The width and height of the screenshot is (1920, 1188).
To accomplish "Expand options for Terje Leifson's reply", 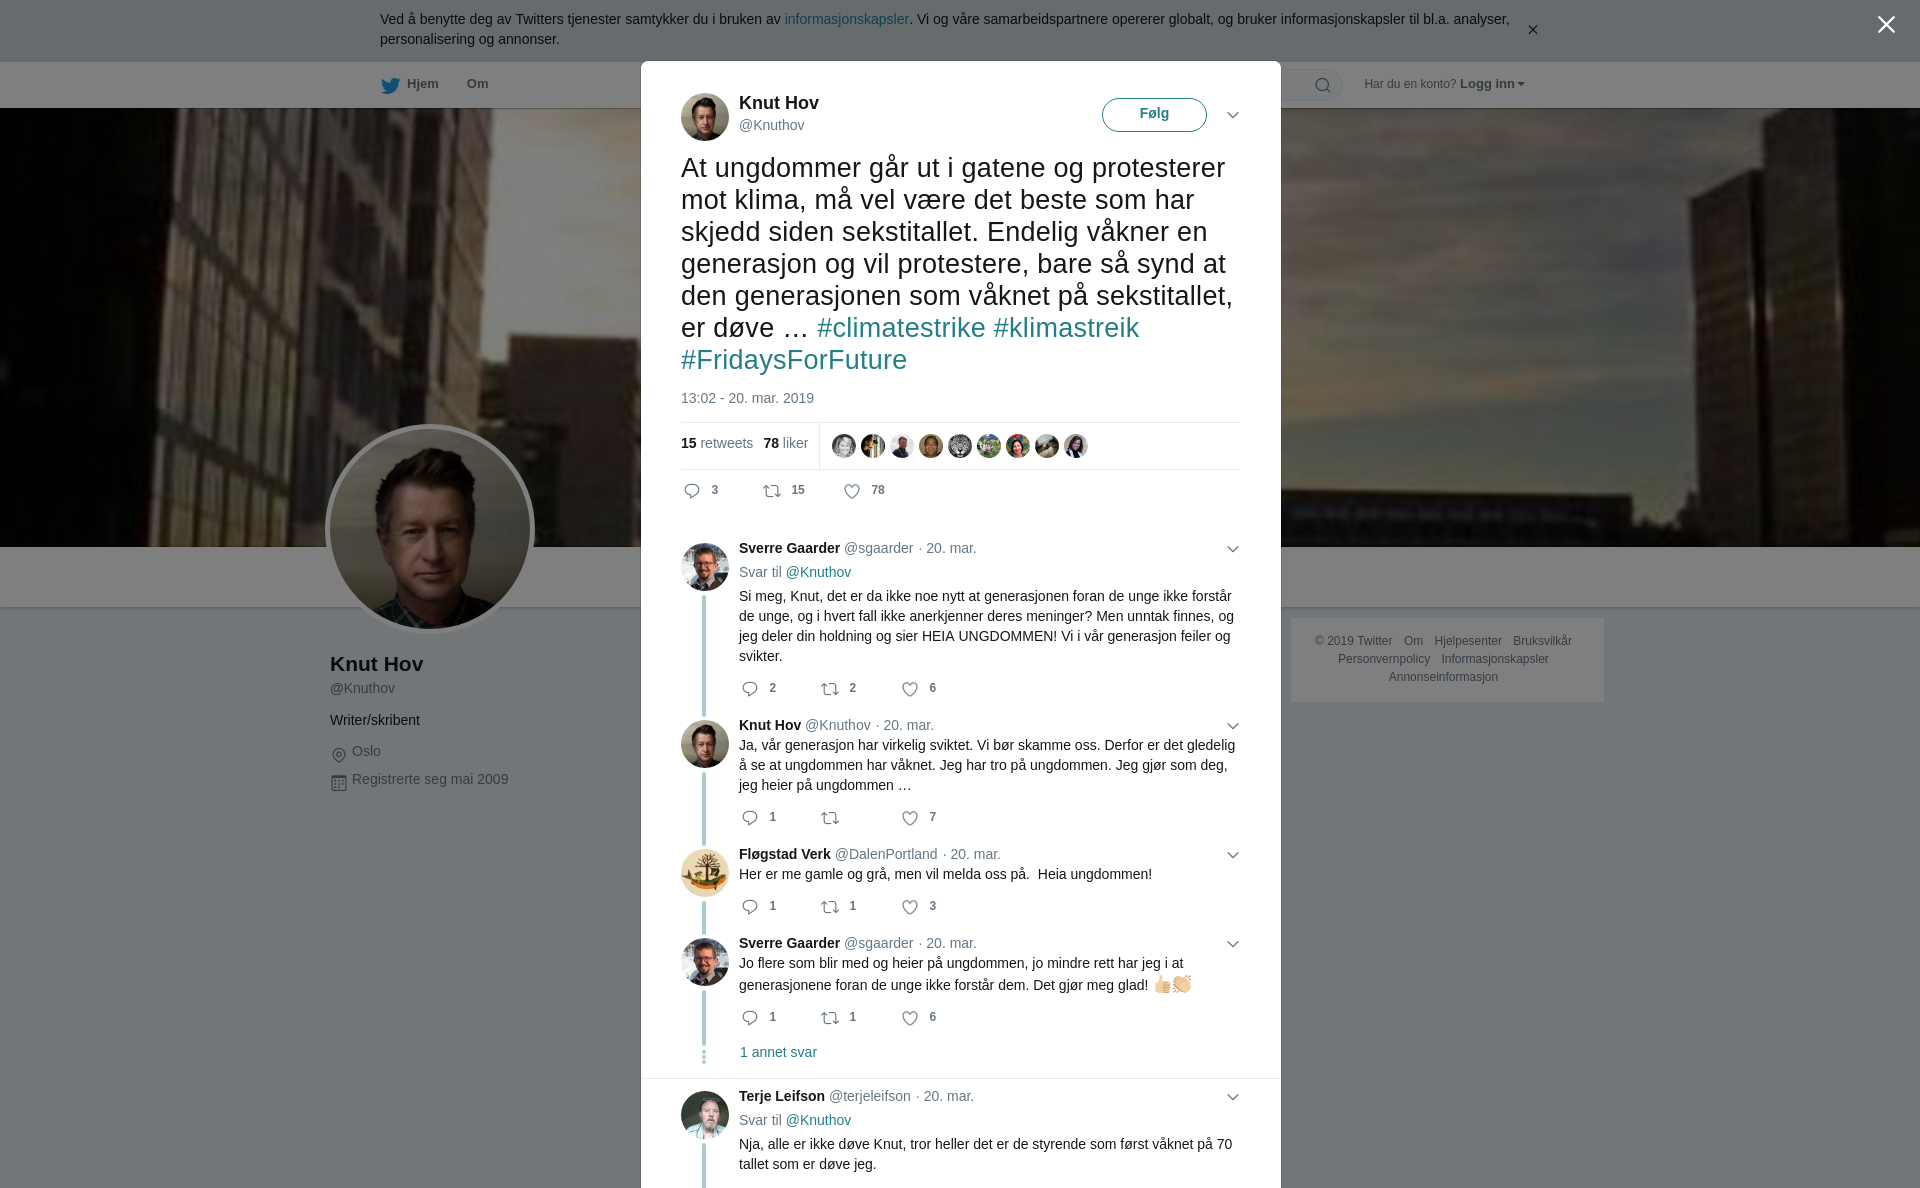I will (x=1233, y=1097).
